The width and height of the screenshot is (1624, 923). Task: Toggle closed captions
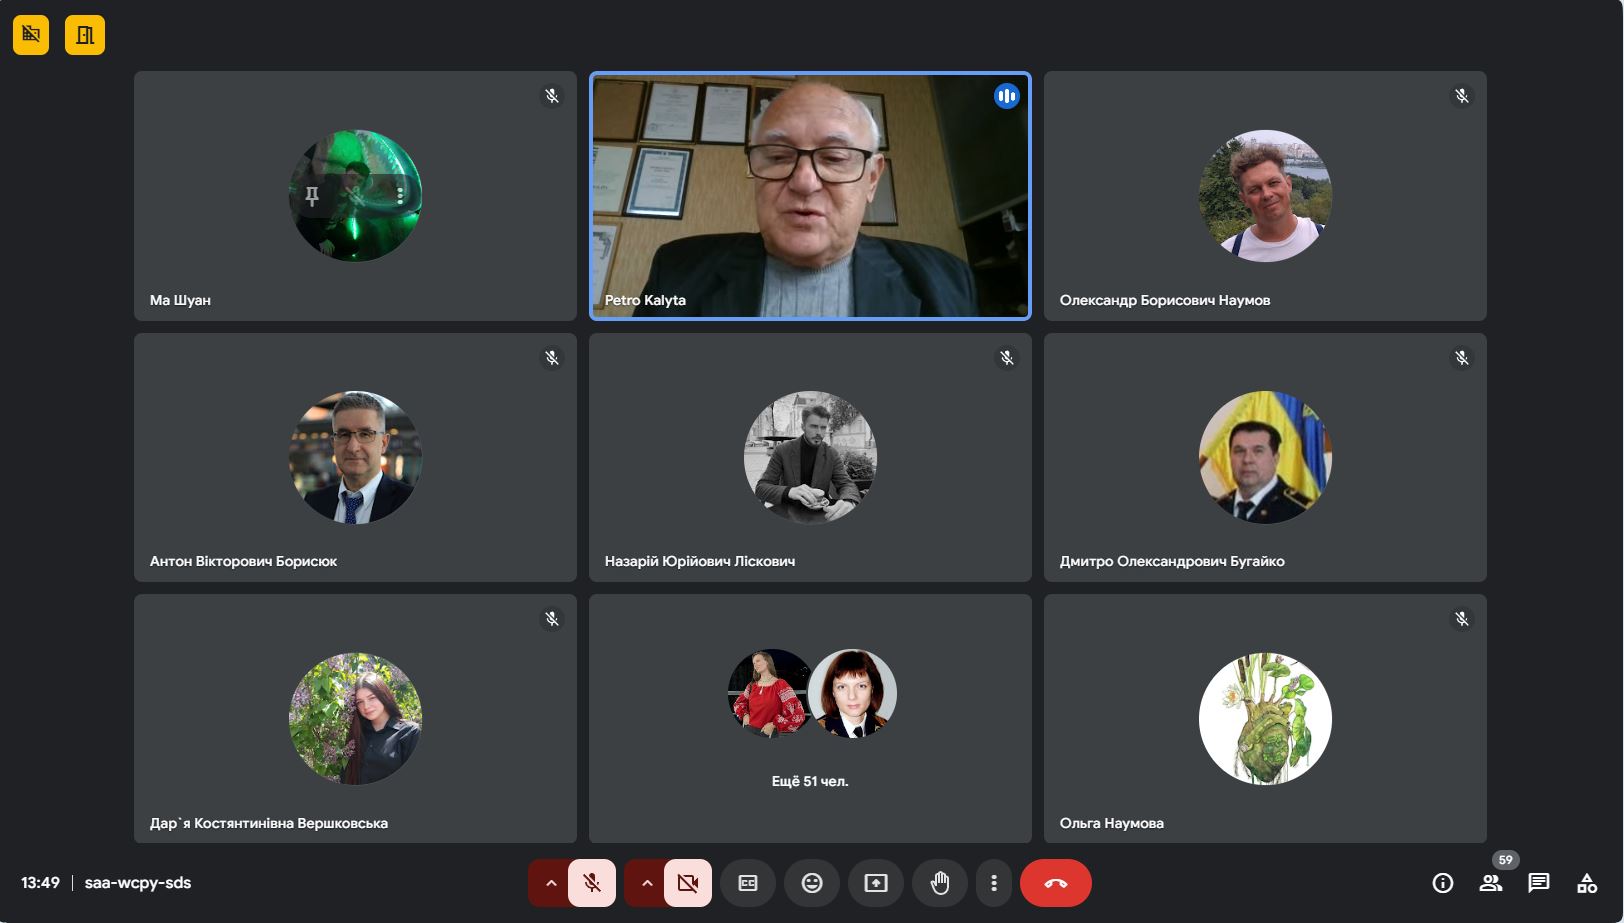tap(747, 883)
